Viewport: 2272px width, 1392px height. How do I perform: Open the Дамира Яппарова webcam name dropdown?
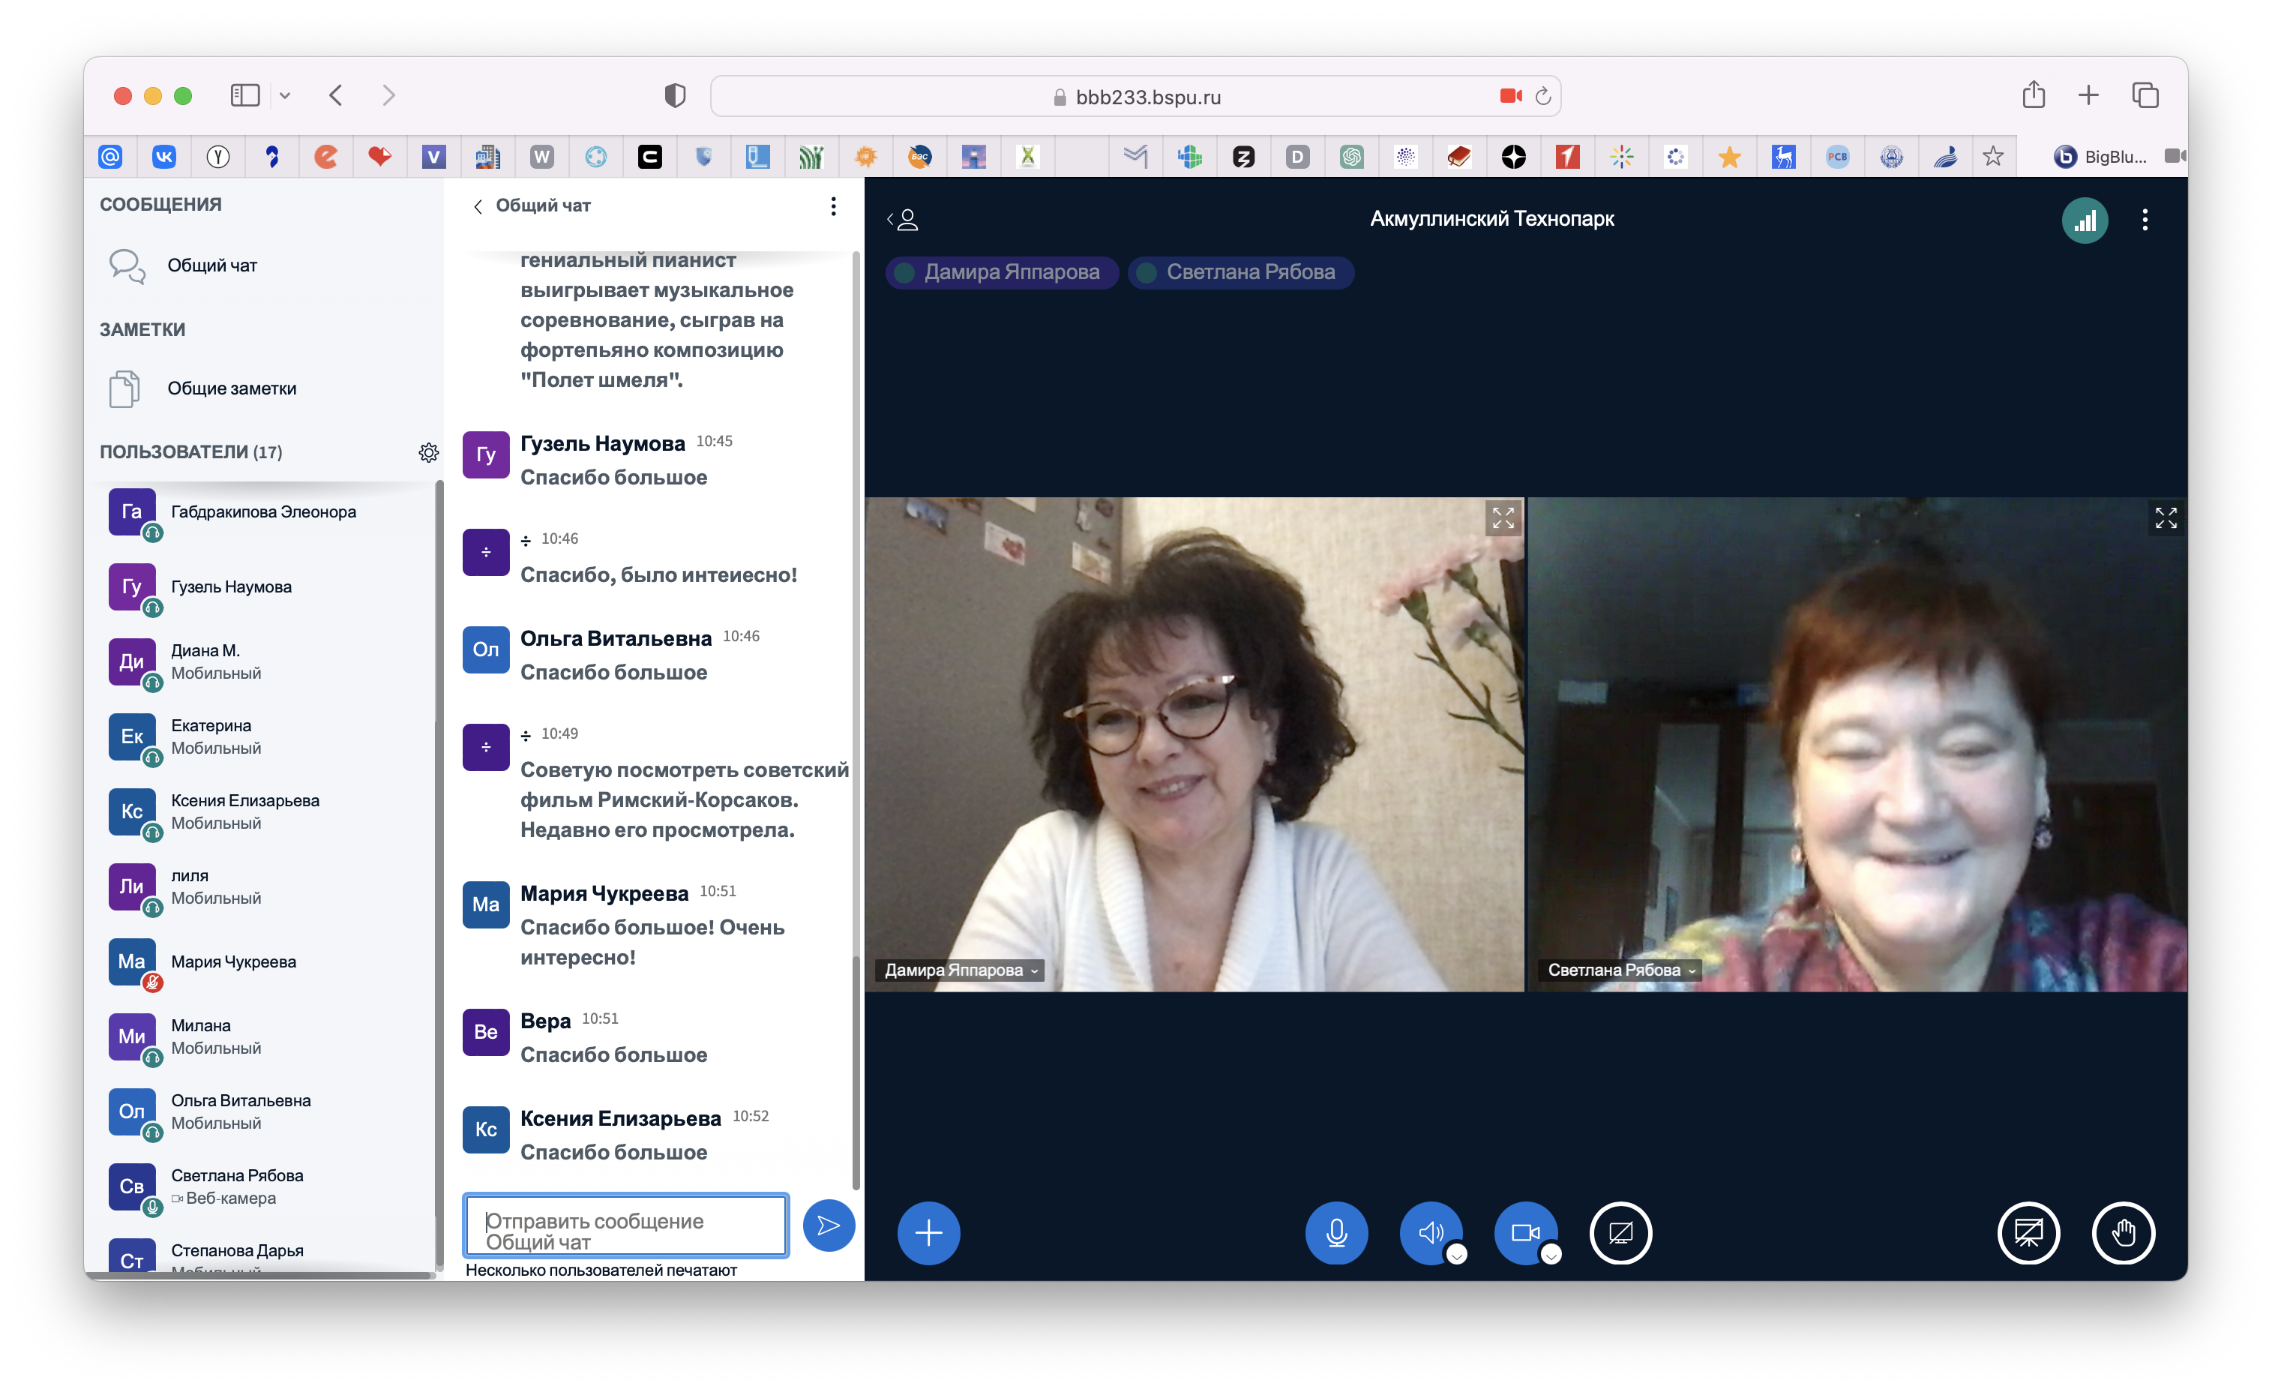click(x=962, y=970)
